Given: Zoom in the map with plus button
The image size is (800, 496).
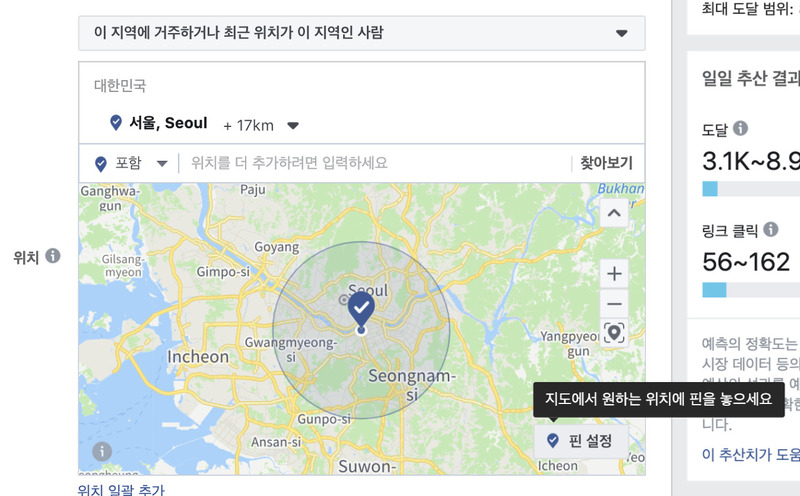Looking at the screenshot, I should point(614,274).
